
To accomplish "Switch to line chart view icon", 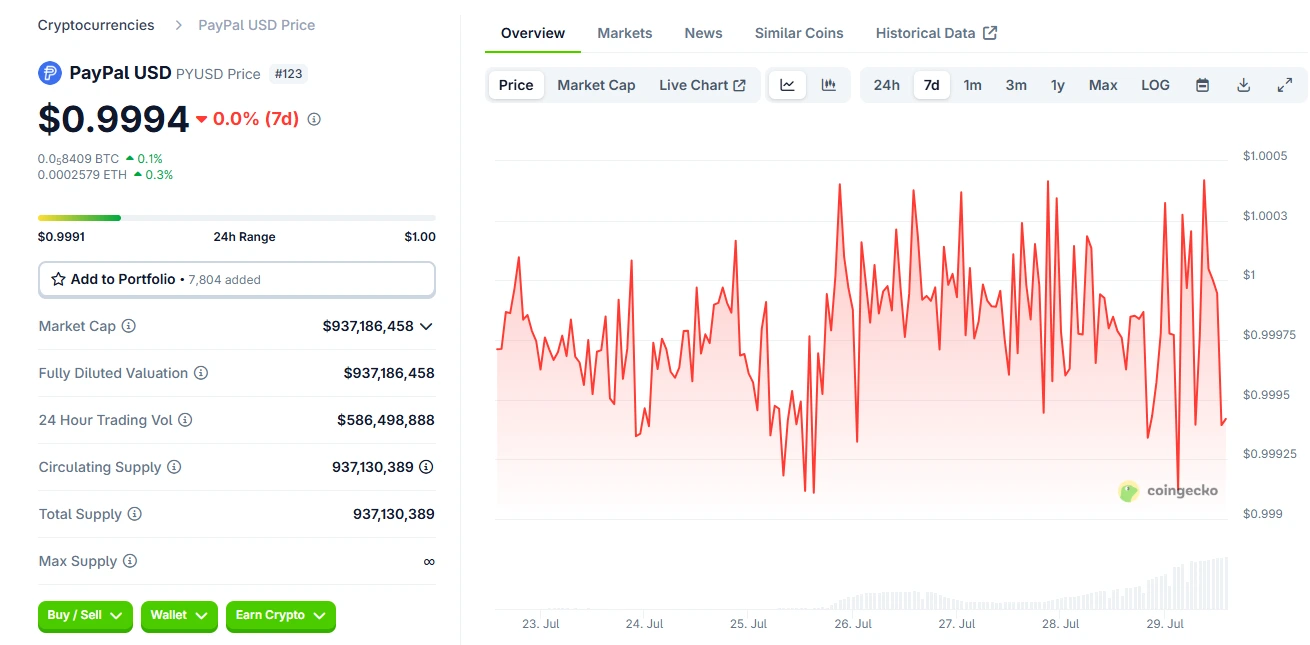I will [x=787, y=85].
